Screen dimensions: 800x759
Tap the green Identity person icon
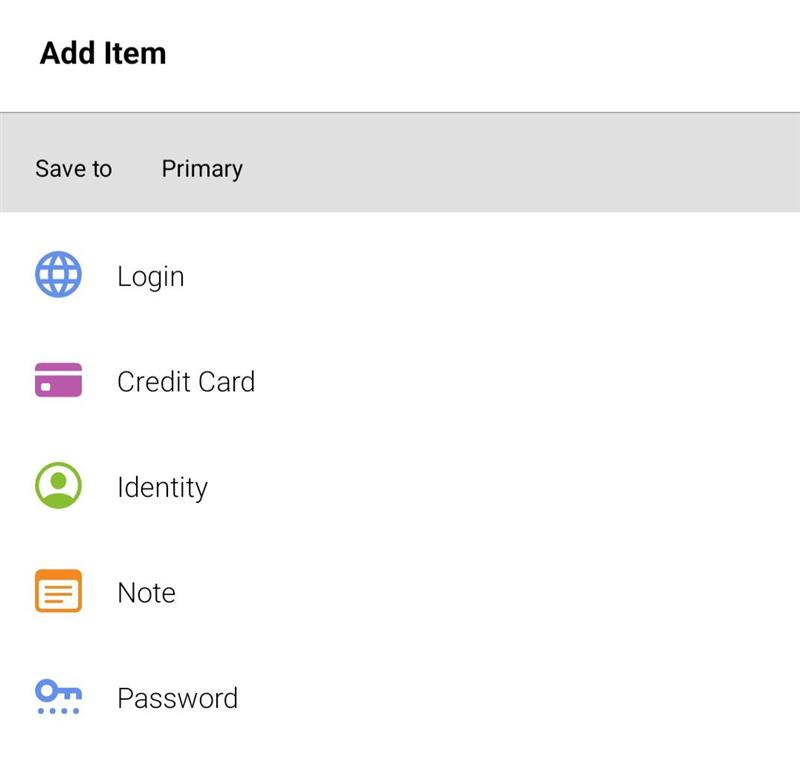(58, 486)
